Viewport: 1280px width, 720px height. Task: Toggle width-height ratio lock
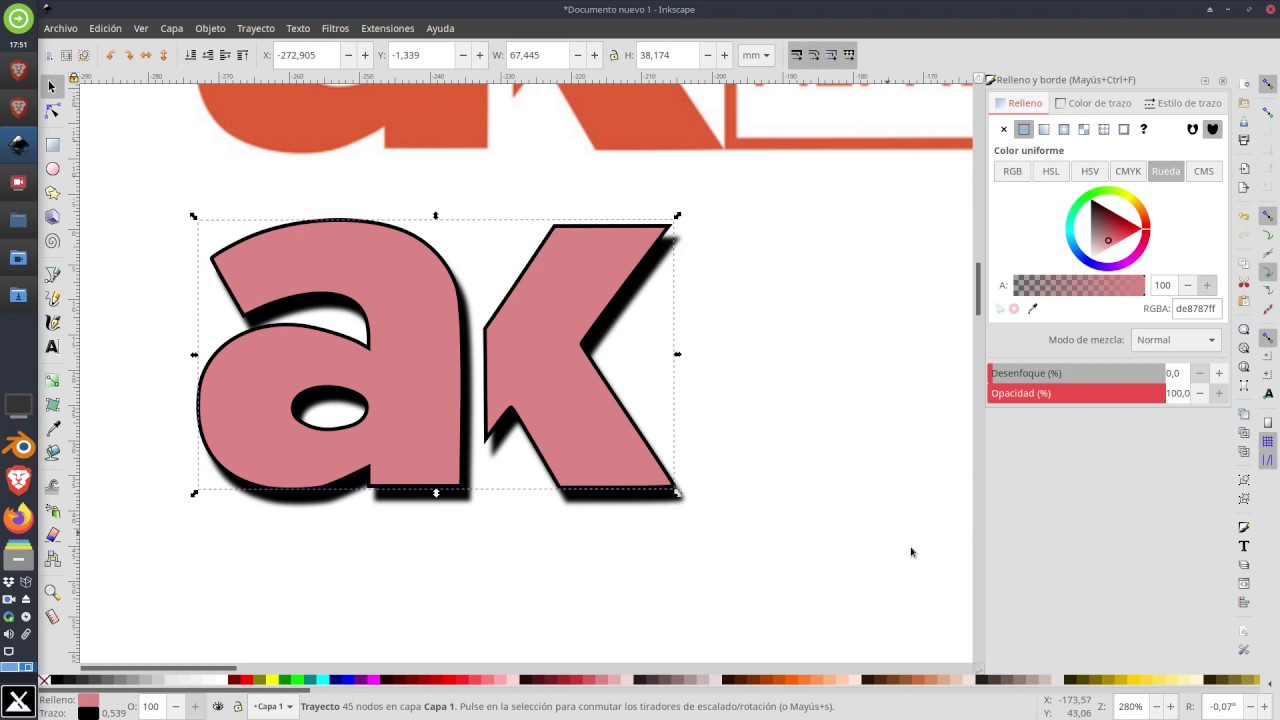pos(613,55)
